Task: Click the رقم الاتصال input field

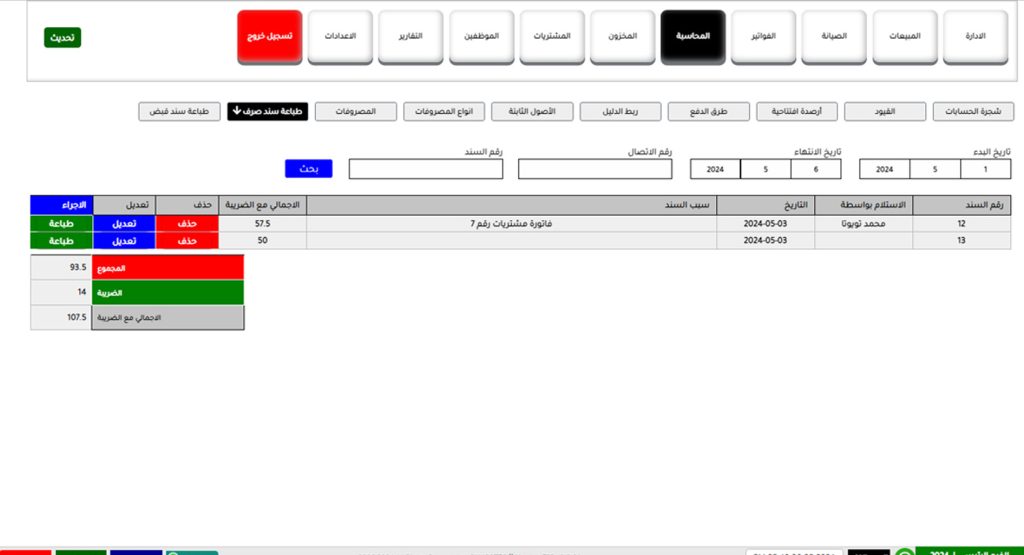Action: point(595,169)
